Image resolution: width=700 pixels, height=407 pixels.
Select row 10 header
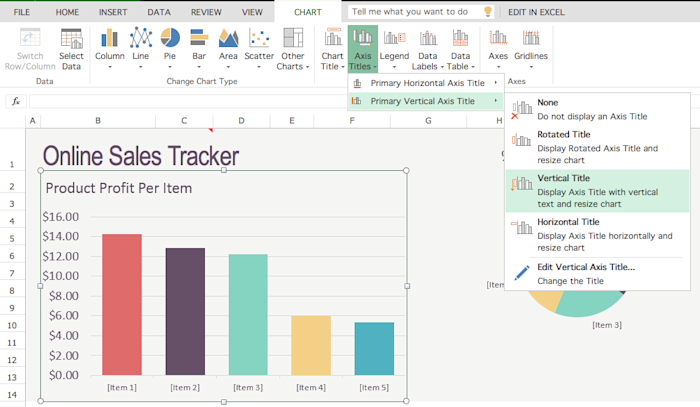pos(12,325)
